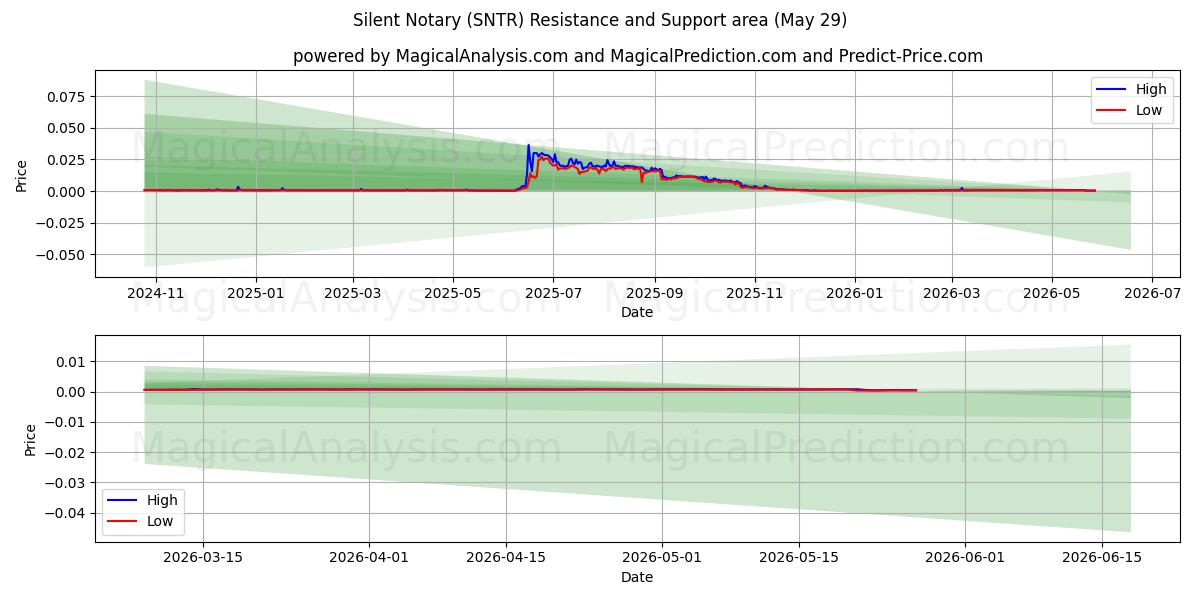
Task: Click the 'Date' x-axis label of the bottom chart
Action: pos(637,577)
